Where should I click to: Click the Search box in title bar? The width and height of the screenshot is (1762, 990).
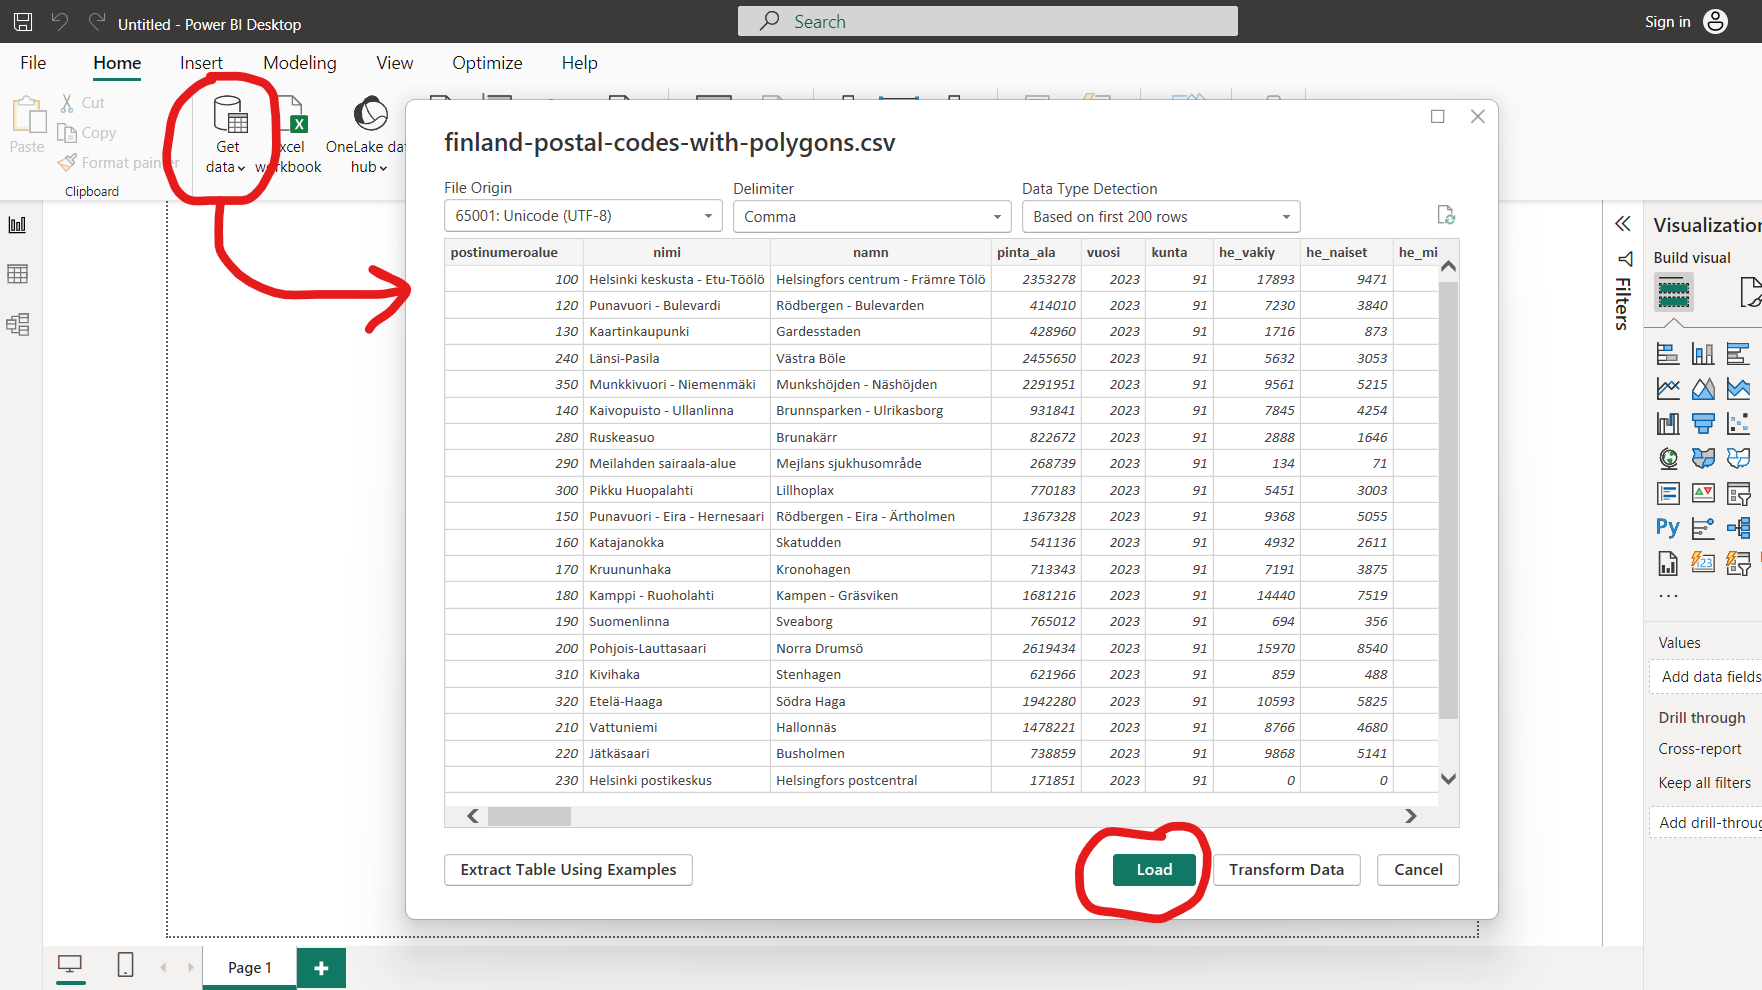click(x=988, y=21)
